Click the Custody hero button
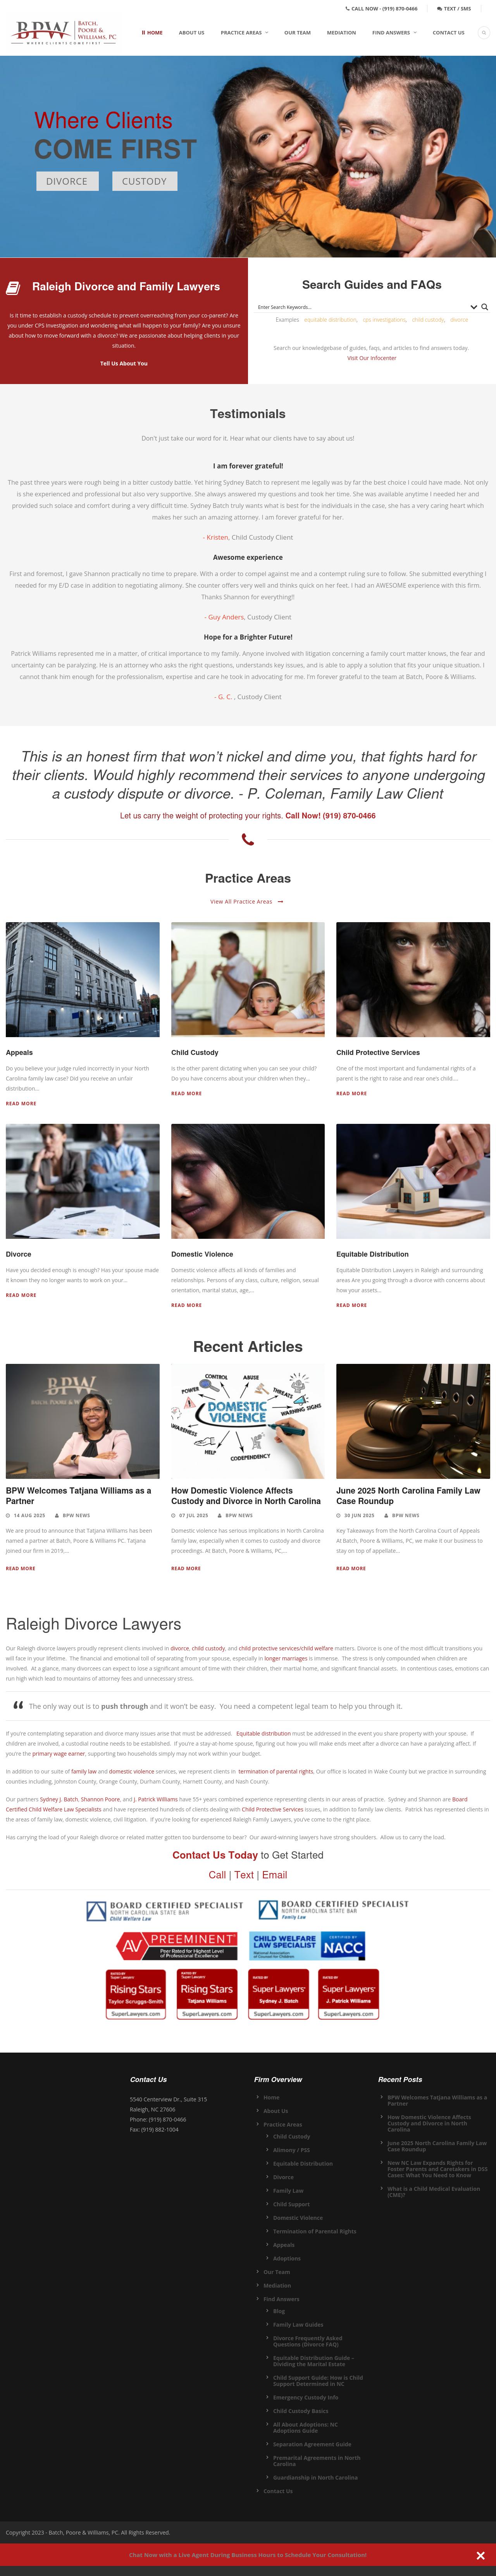This screenshot has height=2576, width=496. click(144, 181)
